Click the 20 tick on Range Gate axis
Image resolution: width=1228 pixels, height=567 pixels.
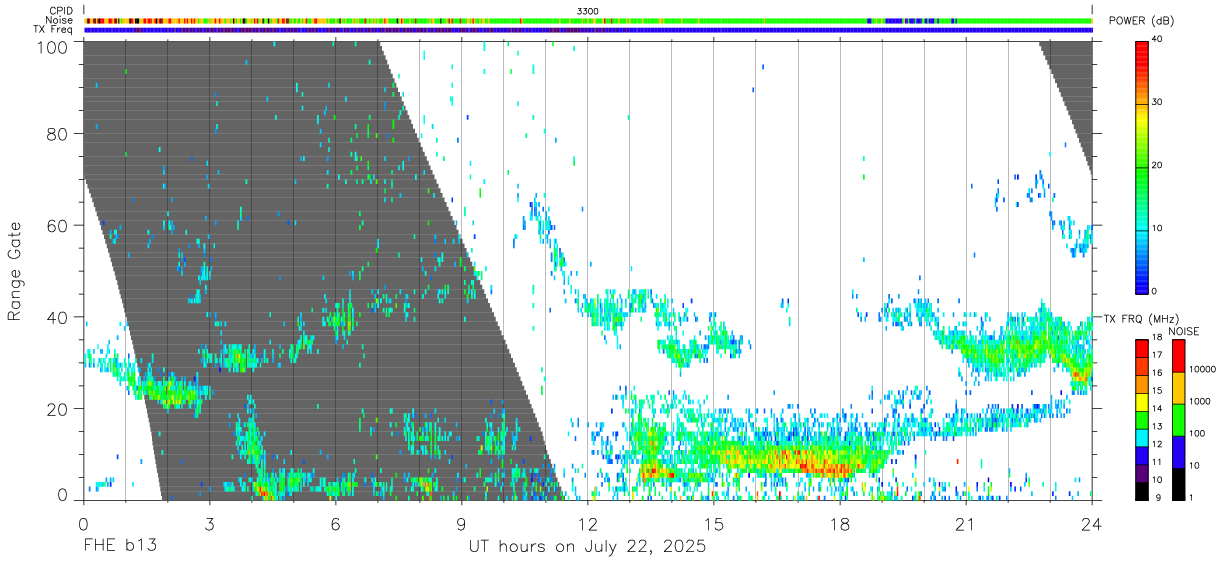(x=59, y=409)
